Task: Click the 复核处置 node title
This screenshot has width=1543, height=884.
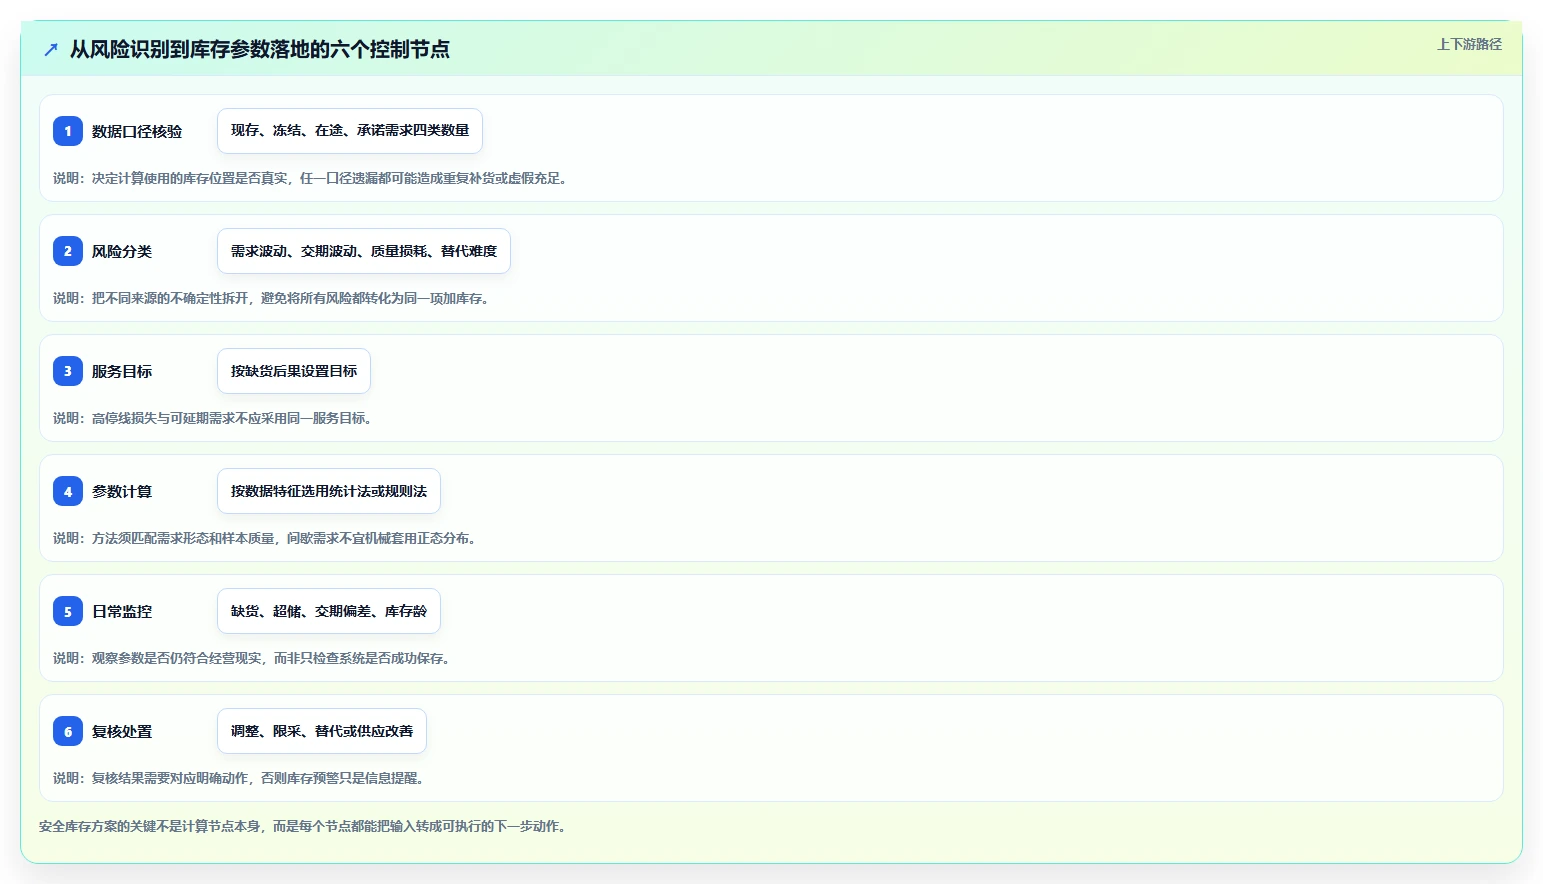Action: 122,731
